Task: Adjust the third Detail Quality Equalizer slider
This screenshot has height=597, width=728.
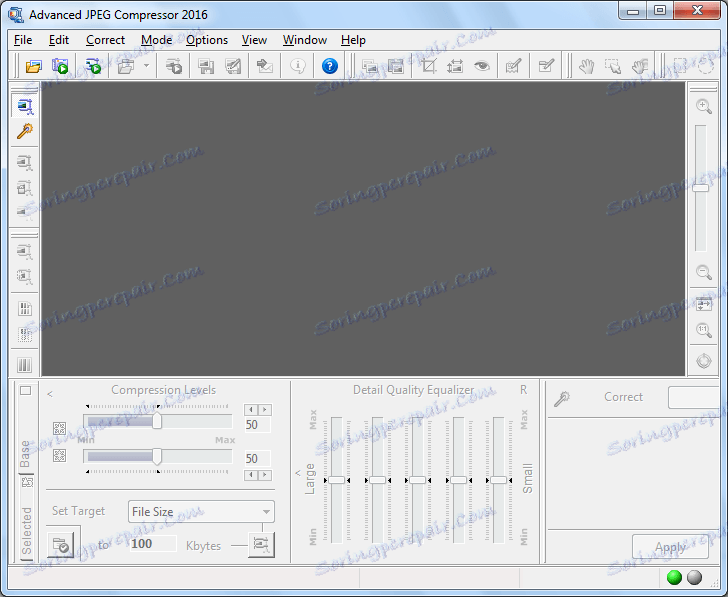Action: pyautogui.click(x=417, y=480)
